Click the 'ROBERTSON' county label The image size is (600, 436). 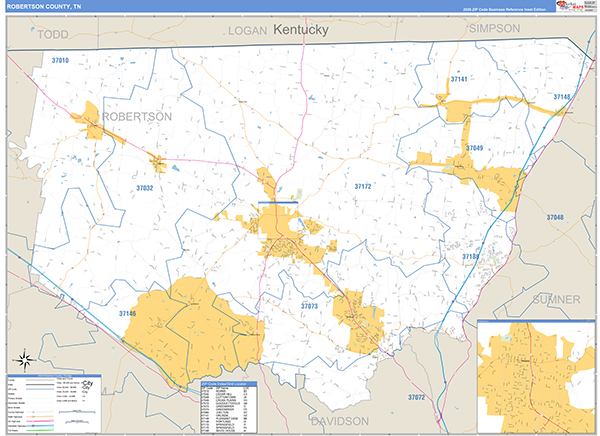pyautogui.click(x=137, y=117)
